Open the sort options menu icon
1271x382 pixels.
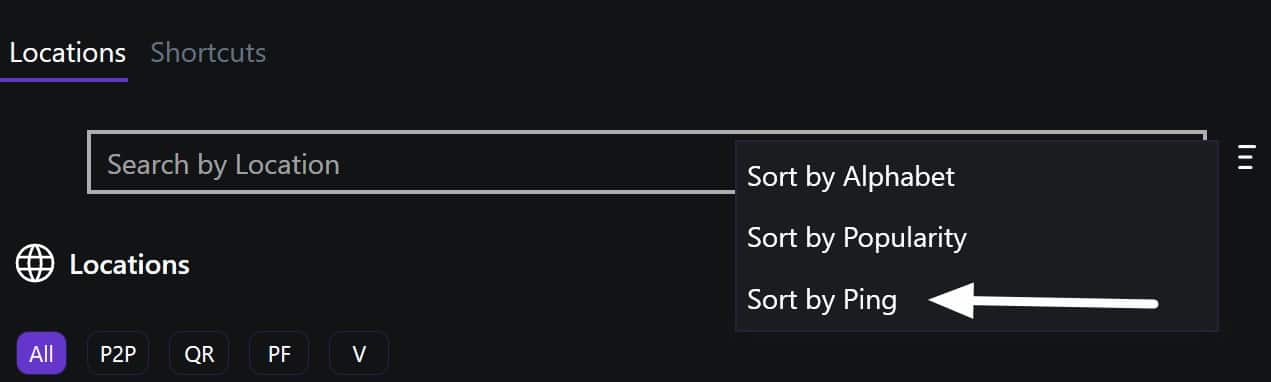(x=1246, y=158)
